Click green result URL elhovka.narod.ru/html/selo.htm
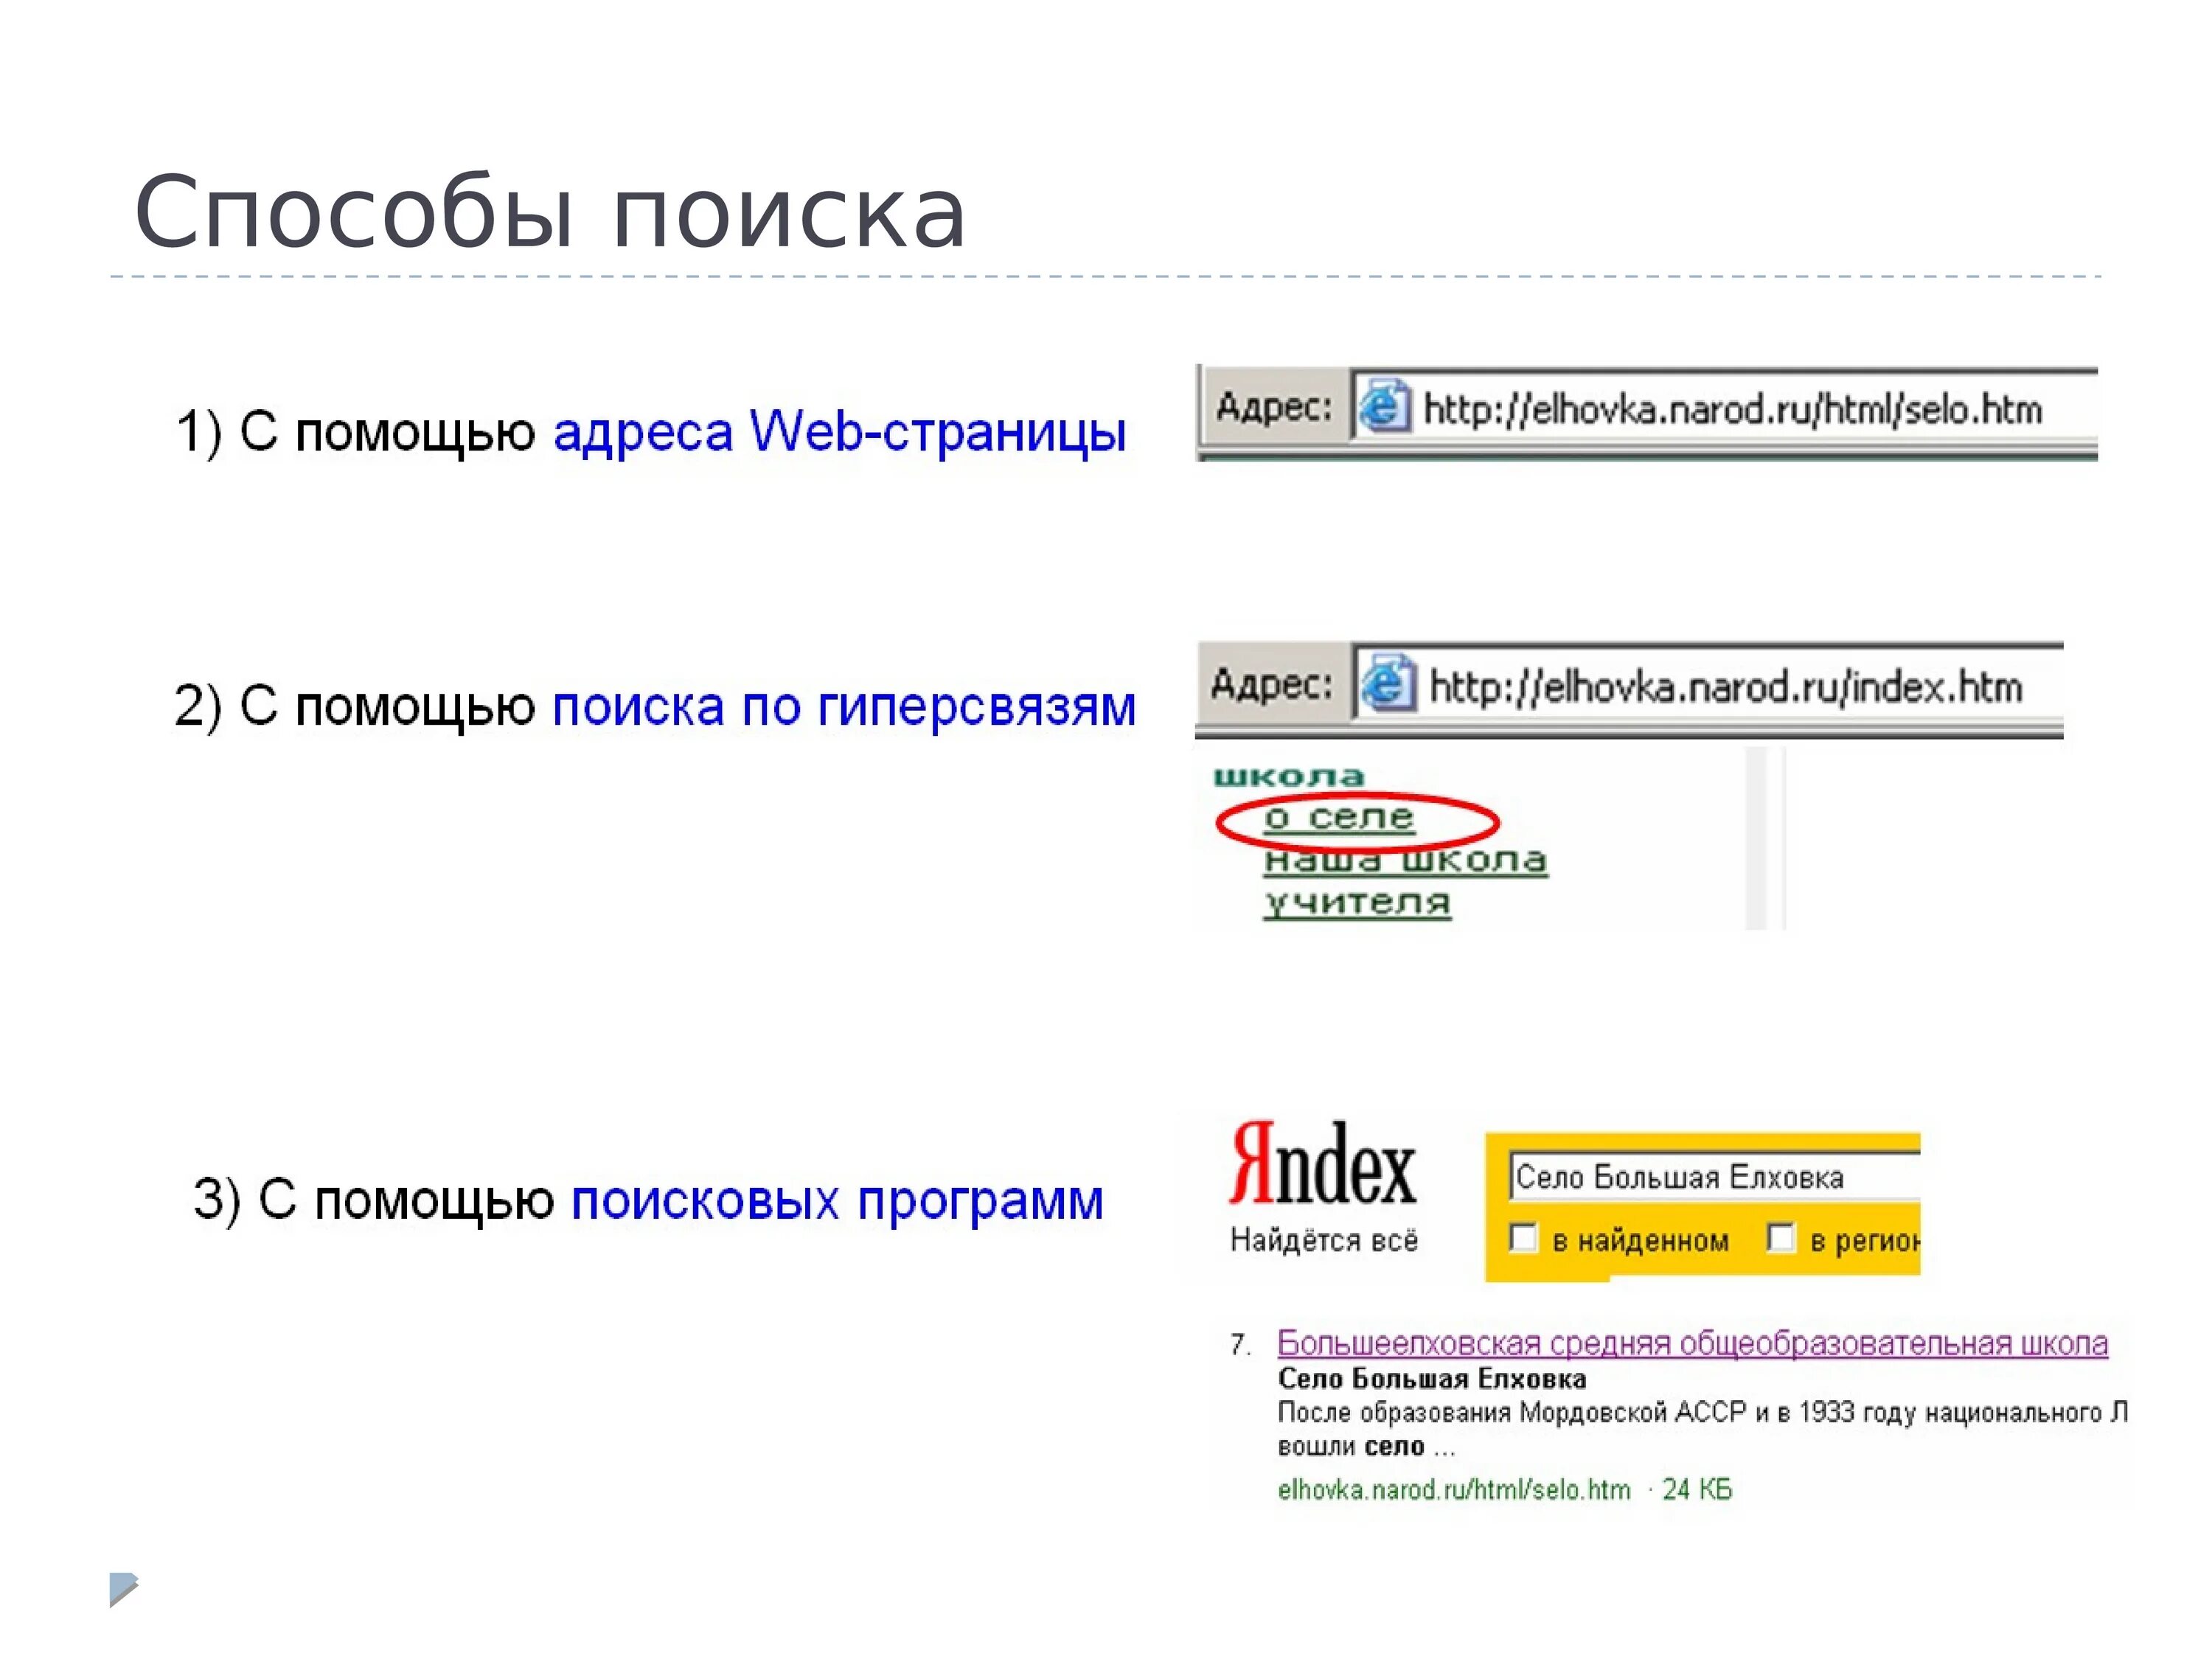This screenshot has height=1659, width=2212. coord(1453,1490)
